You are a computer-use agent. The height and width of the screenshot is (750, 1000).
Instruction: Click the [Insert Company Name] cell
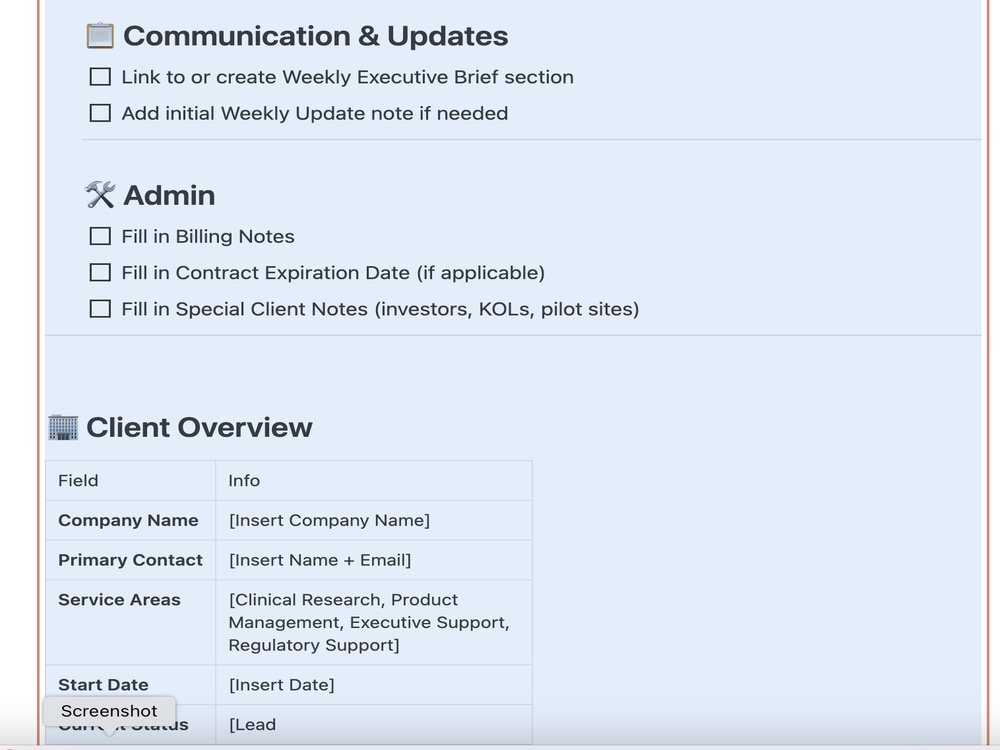click(x=374, y=520)
